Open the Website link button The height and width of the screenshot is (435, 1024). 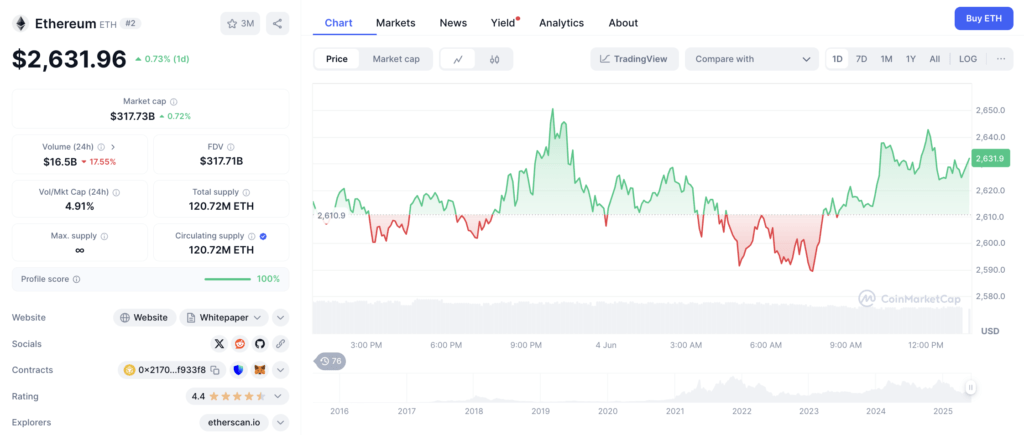point(144,317)
